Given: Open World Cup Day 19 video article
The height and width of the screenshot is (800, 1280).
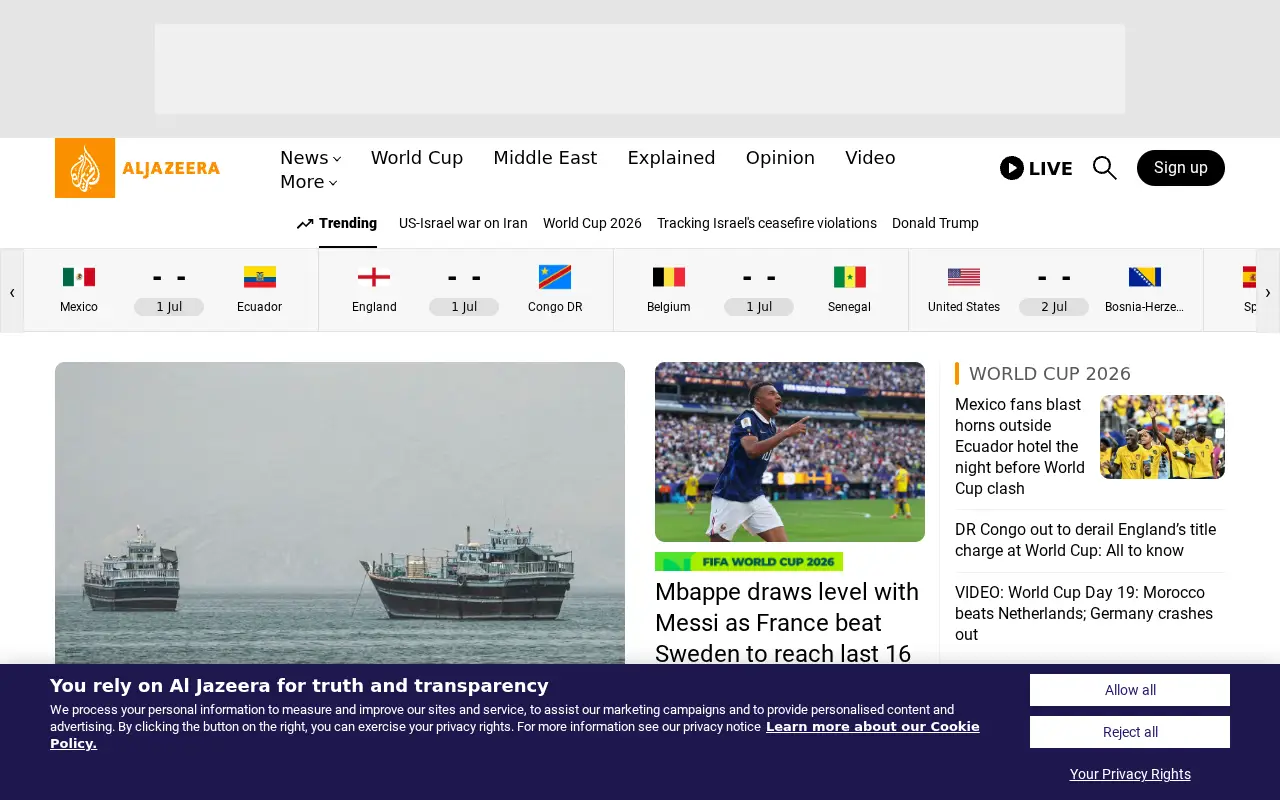Looking at the screenshot, I should (x=1084, y=613).
